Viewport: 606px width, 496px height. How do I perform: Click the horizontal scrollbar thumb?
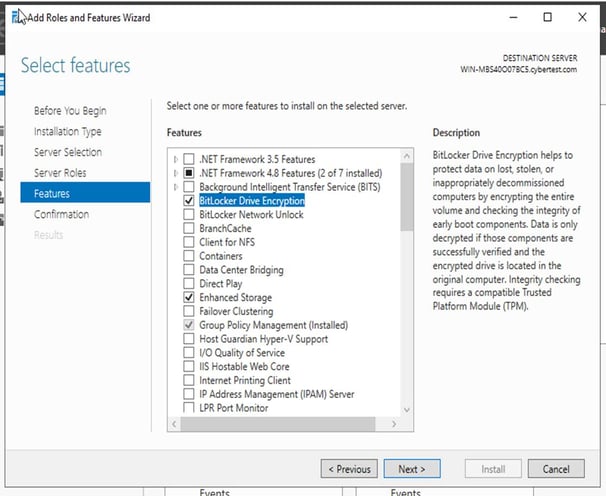[278, 424]
